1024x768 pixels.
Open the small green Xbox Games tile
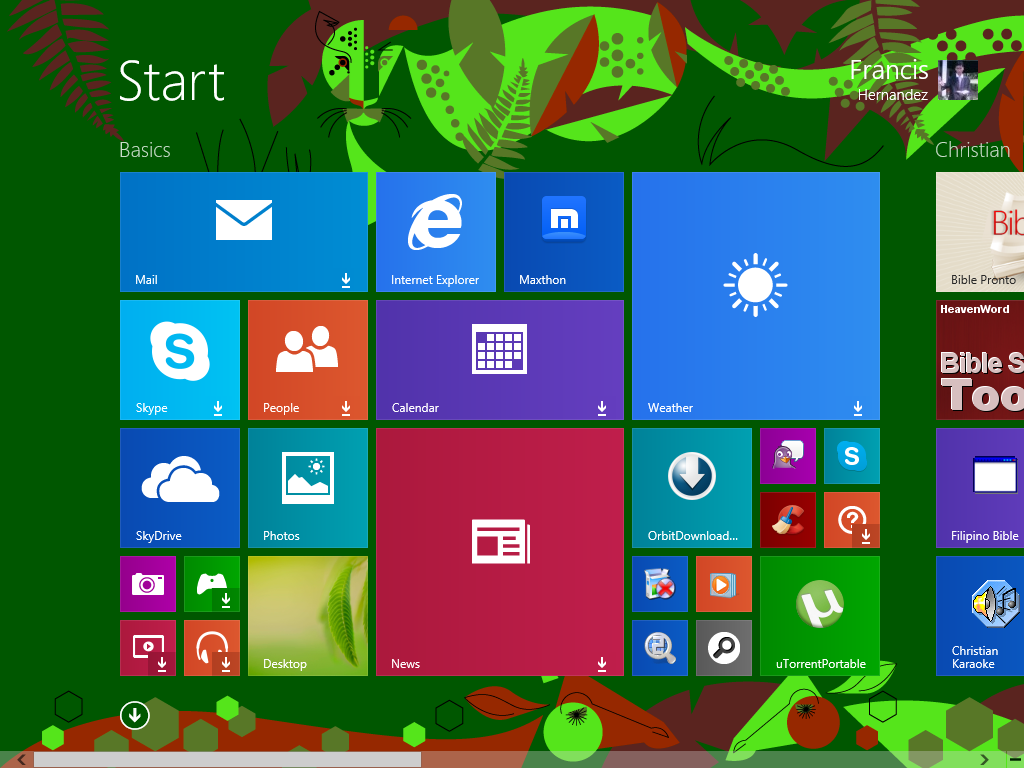[212, 584]
